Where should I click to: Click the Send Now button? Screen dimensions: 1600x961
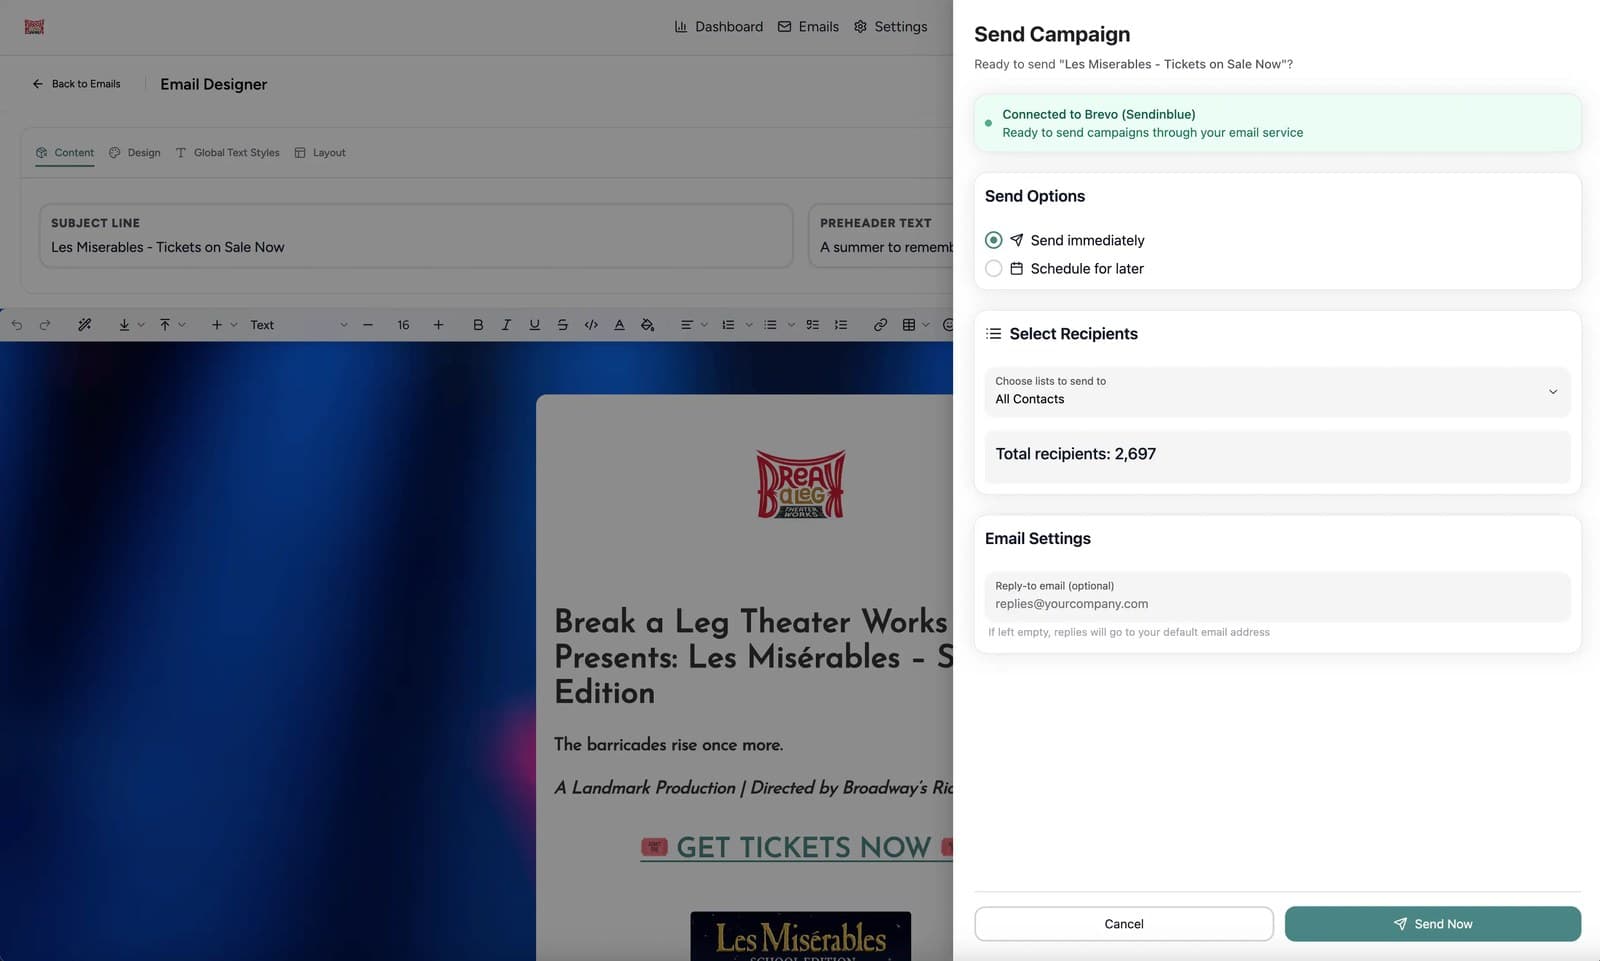coord(1432,924)
